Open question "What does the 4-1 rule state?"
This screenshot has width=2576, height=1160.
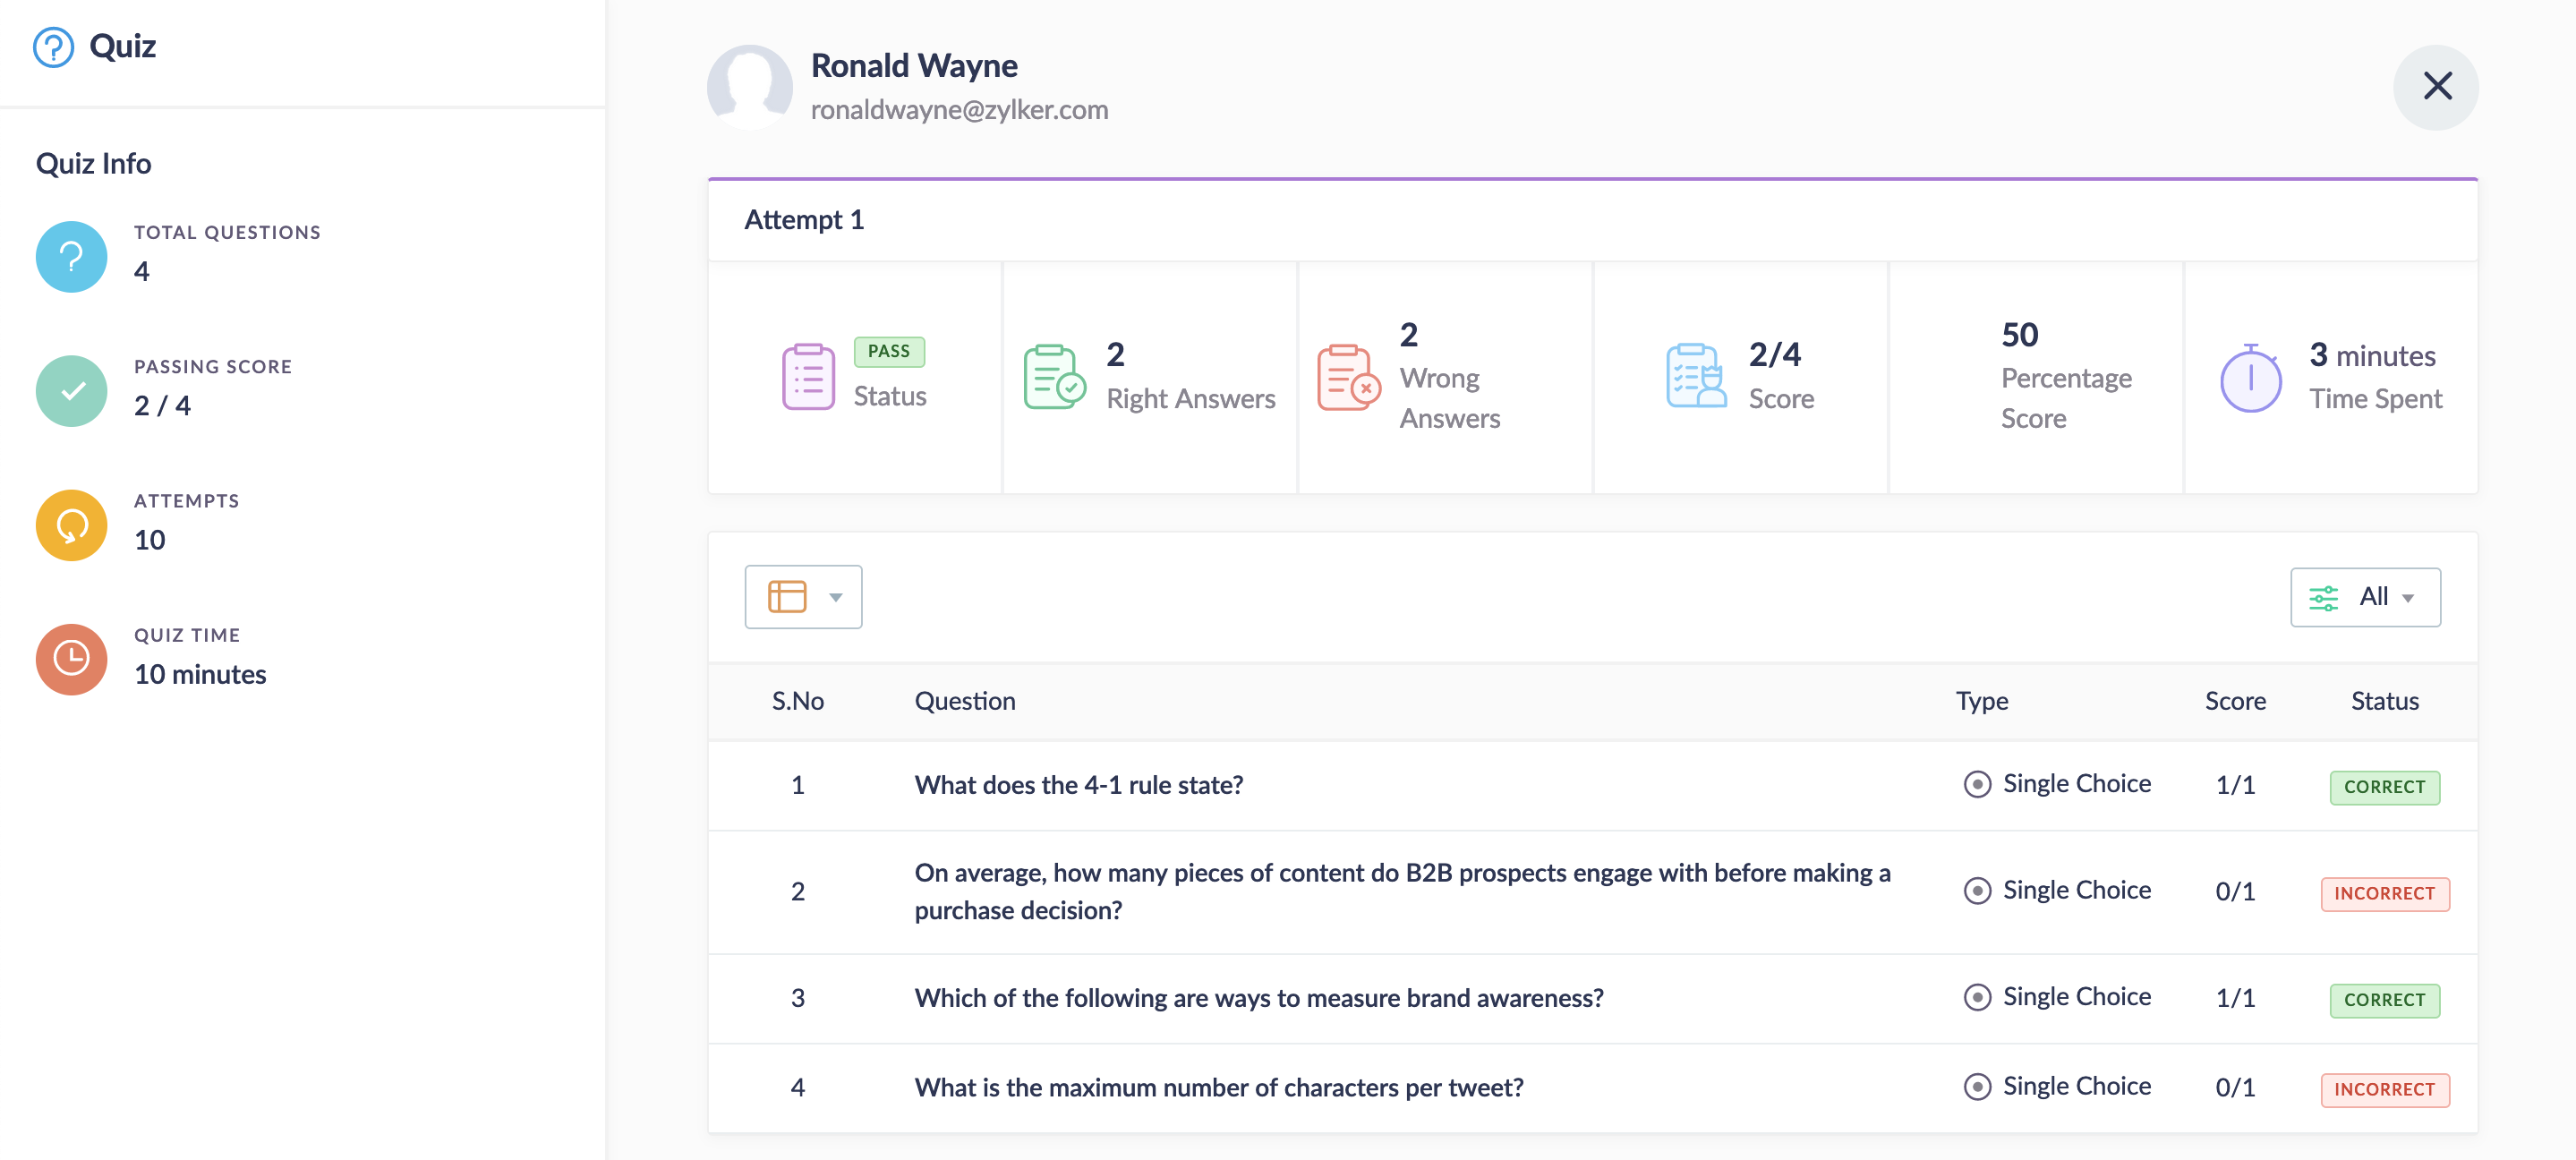click(1078, 785)
